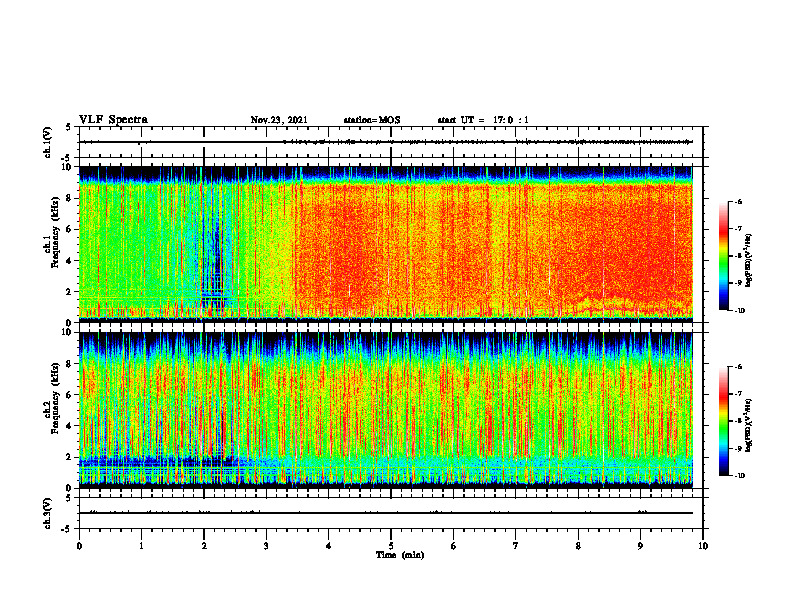Click time axis tick label "8"
The height and width of the screenshot is (612, 792).
click(x=578, y=546)
